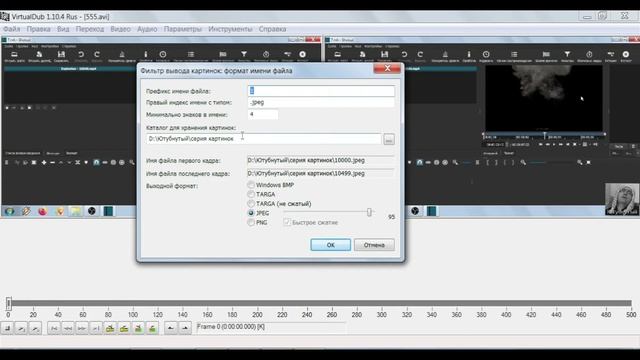
Task: Click the webcam thumbnail in right pane
Action: pyautogui.click(x=622, y=199)
